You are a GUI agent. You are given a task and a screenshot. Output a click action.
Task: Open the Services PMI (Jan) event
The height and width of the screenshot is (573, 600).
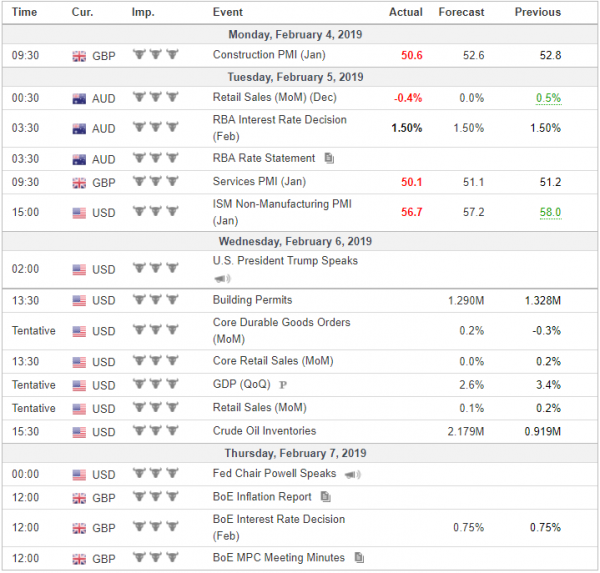pyautogui.click(x=259, y=181)
